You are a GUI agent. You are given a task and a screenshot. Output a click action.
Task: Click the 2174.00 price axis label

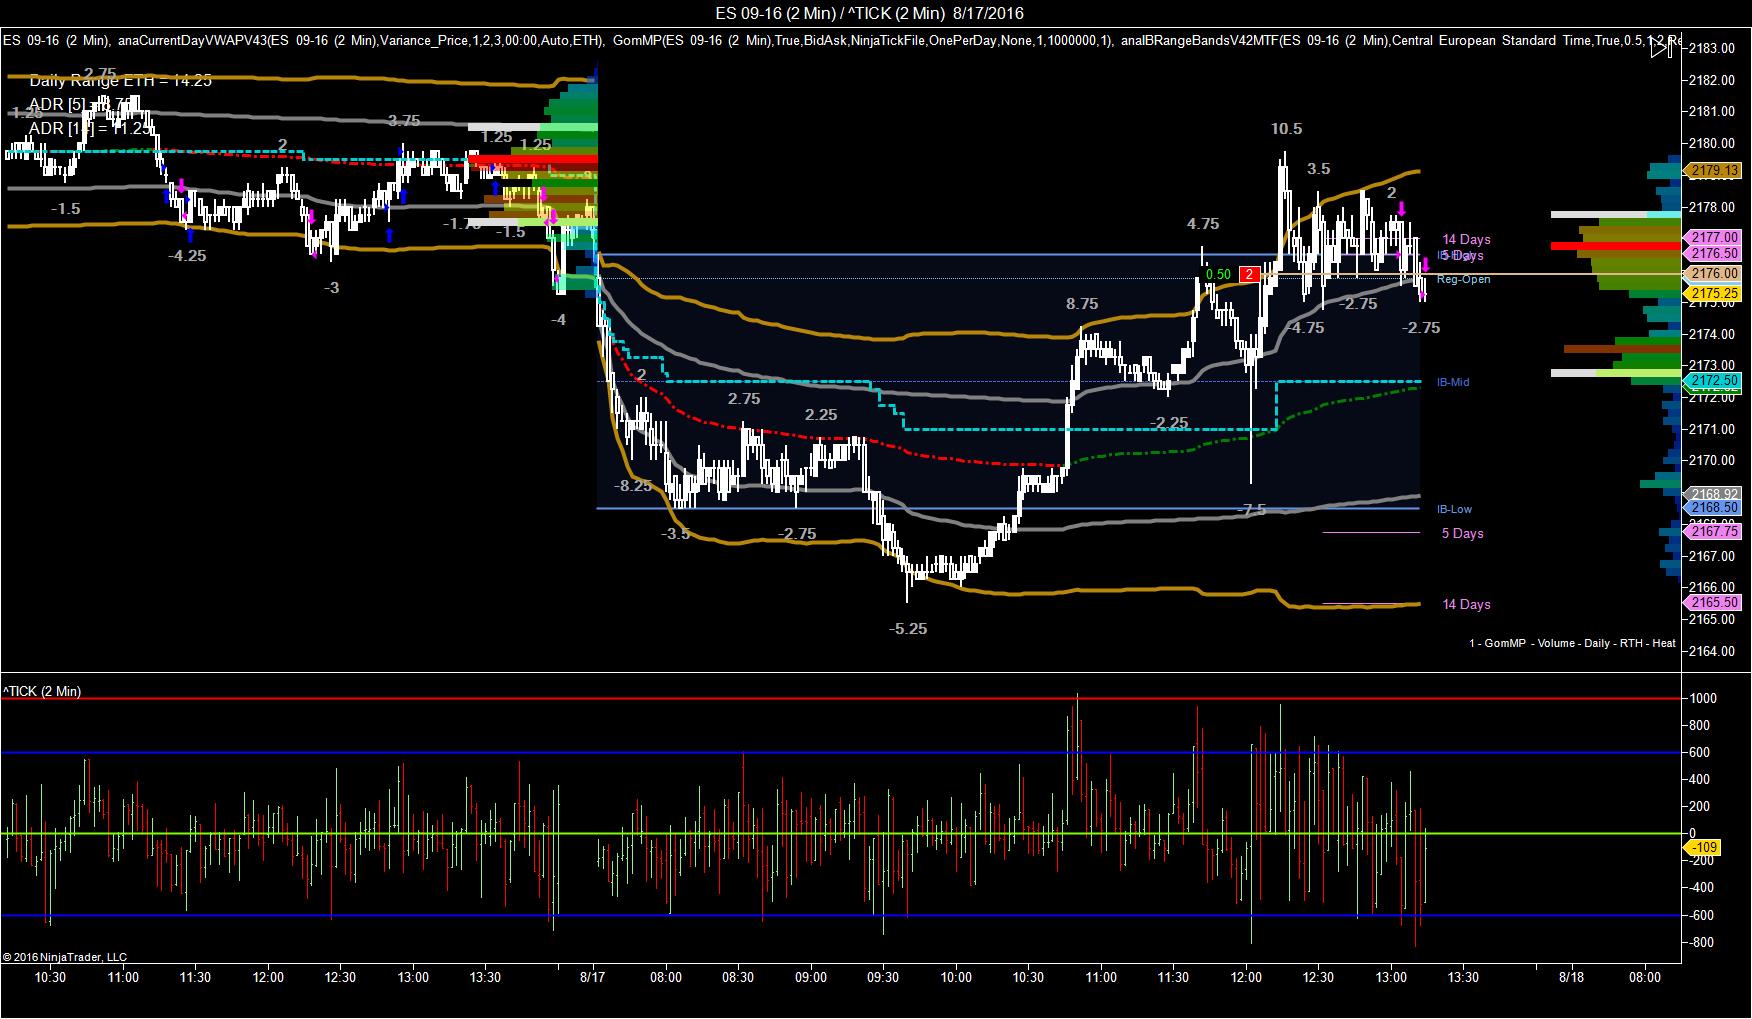pos(1713,334)
